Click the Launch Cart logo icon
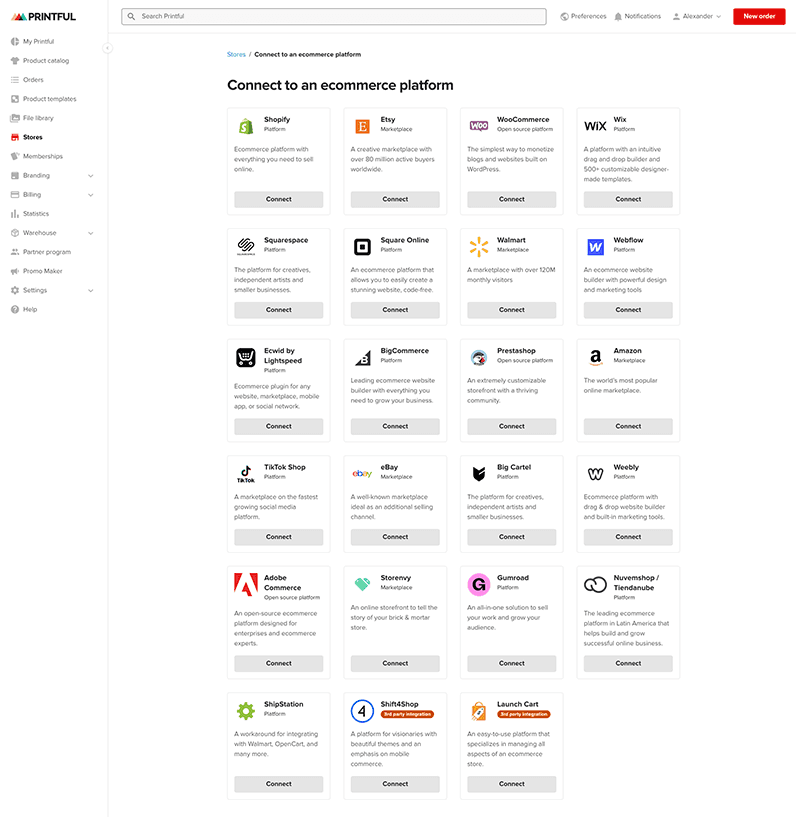Viewport: 796px width, 817px height. pyautogui.click(x=479, y=711)
